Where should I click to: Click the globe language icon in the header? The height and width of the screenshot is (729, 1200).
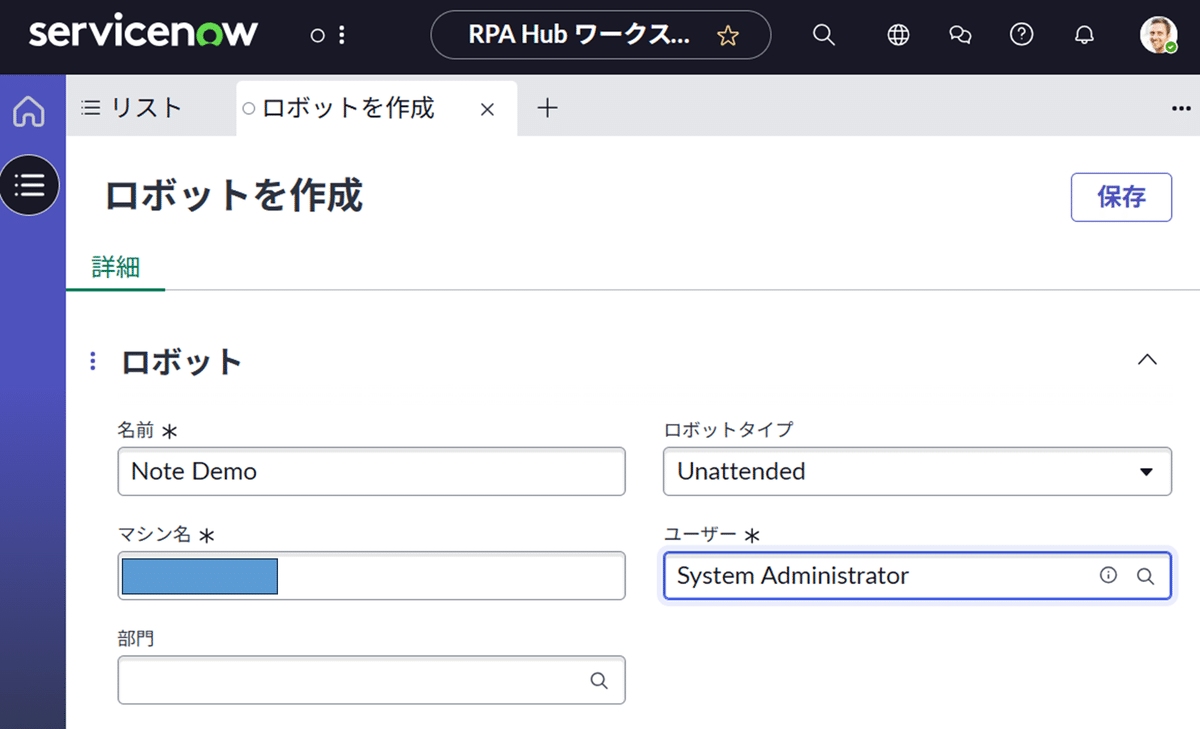click(898, 35)
